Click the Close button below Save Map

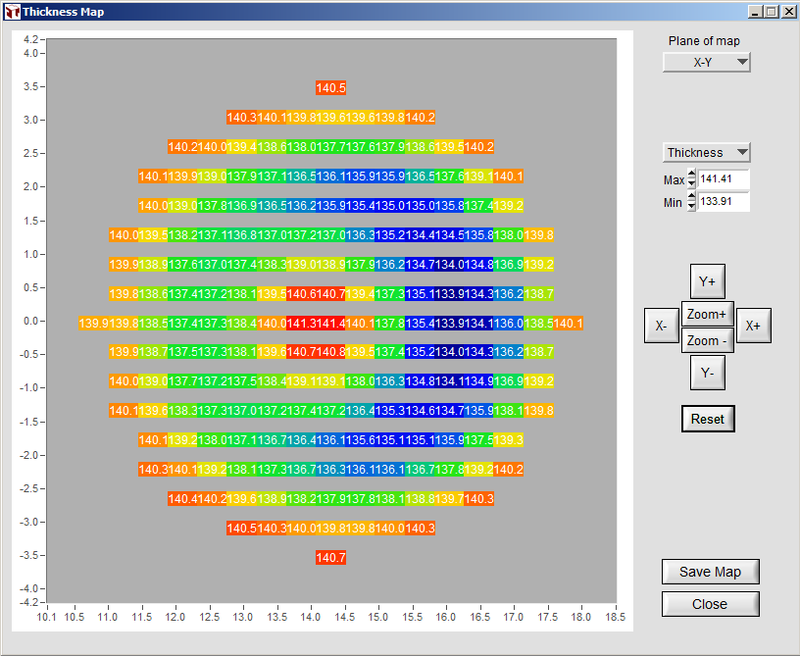[x=710, y=604]
